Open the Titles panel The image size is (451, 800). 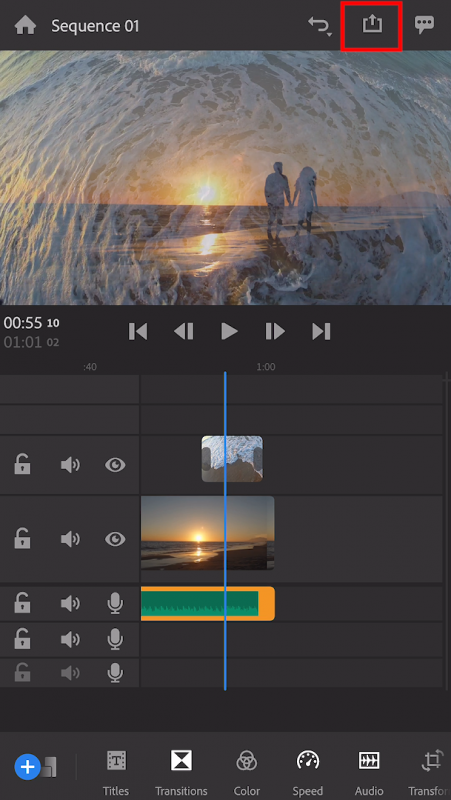click(116, 772)
